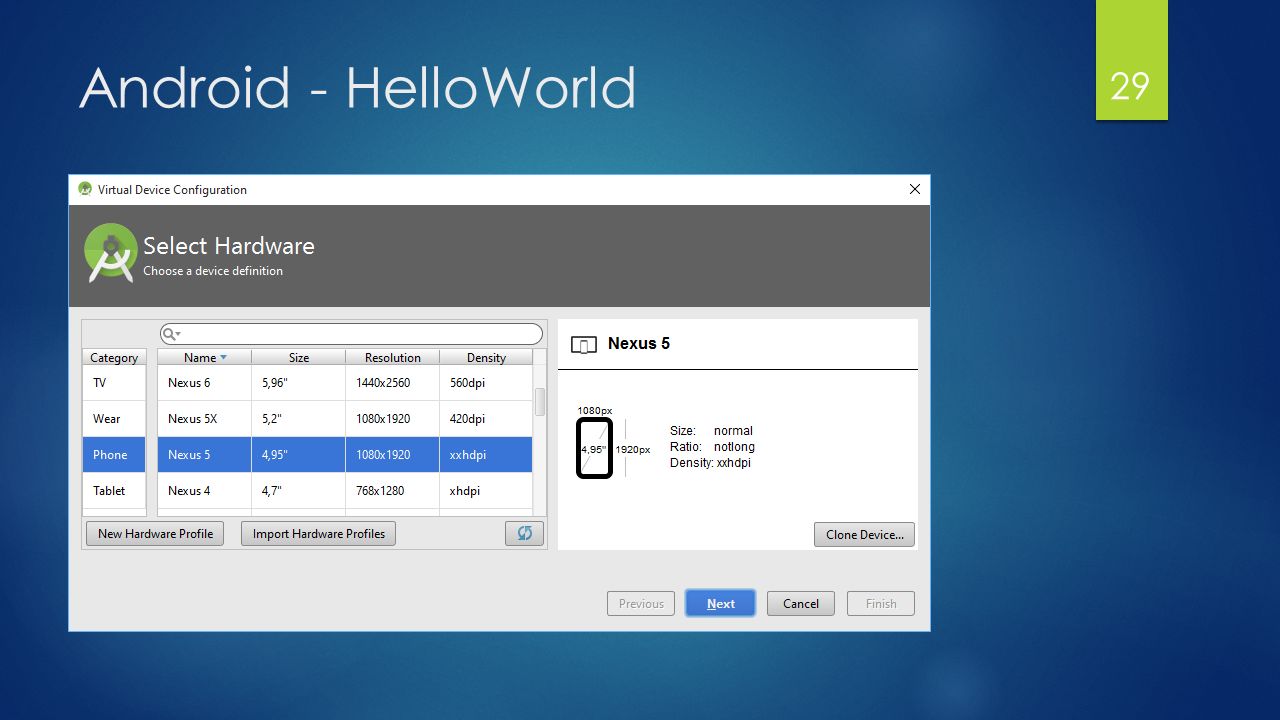Screen dimensions: 1280x720
Task: Sort devices by Size column header
Action: coord(299,357)
